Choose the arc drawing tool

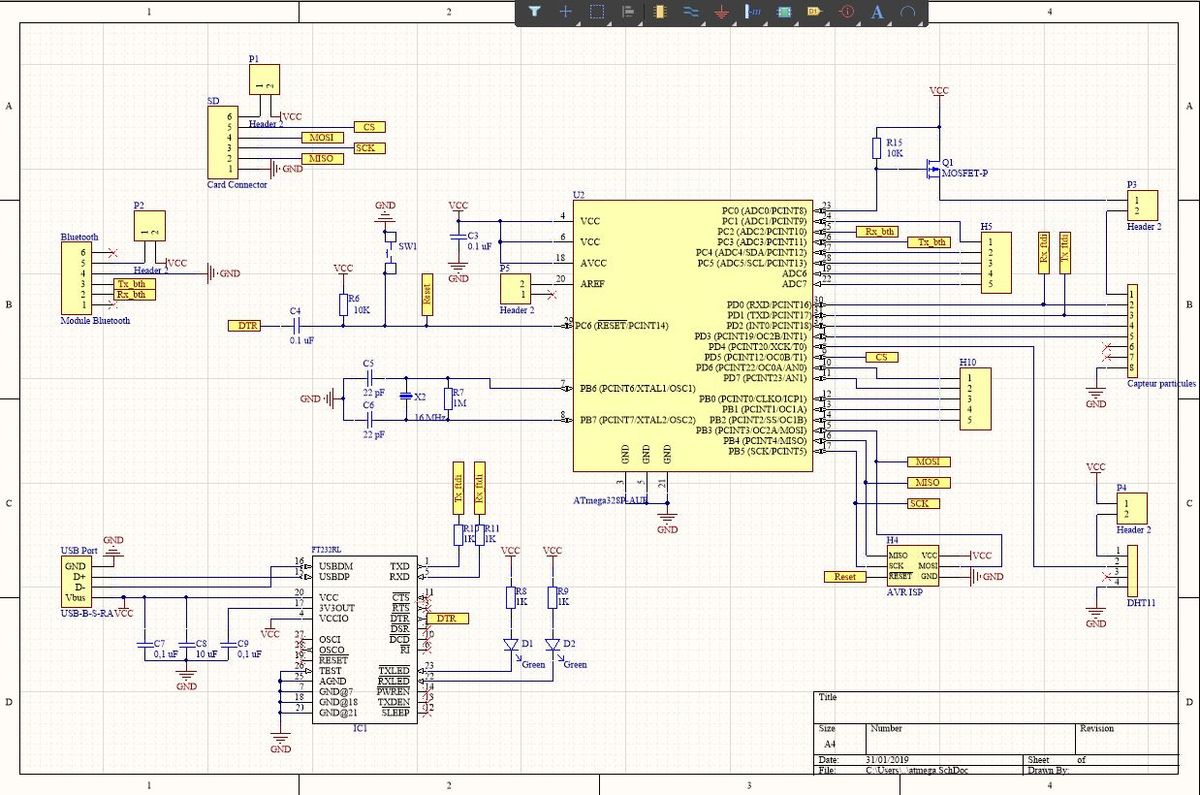tap(908, 12)
